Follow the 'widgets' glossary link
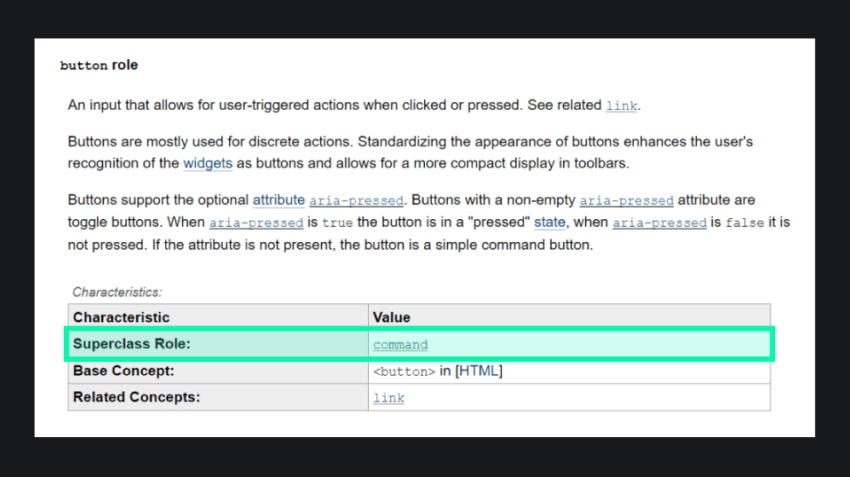Screen dimensions: 850x477 (208, 163)
